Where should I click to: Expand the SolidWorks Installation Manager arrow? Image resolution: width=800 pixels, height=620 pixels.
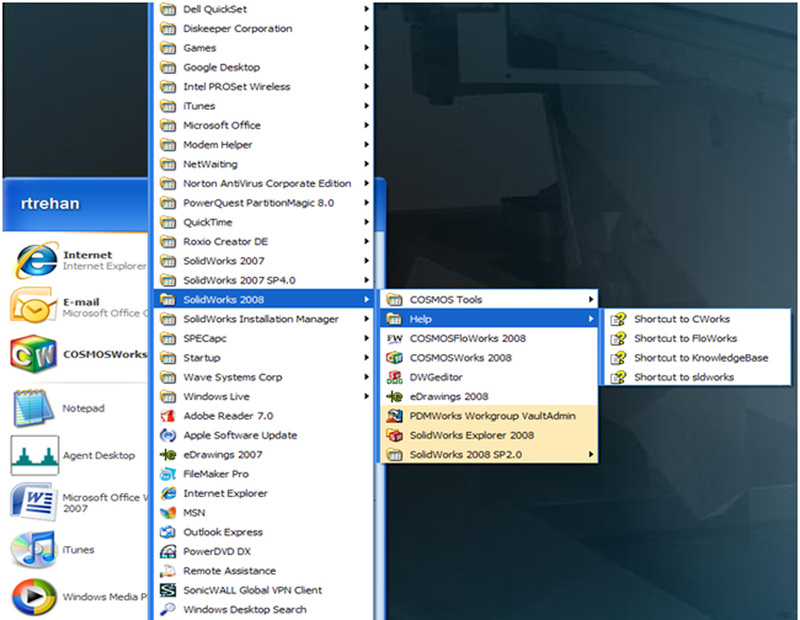click(366, 319)
